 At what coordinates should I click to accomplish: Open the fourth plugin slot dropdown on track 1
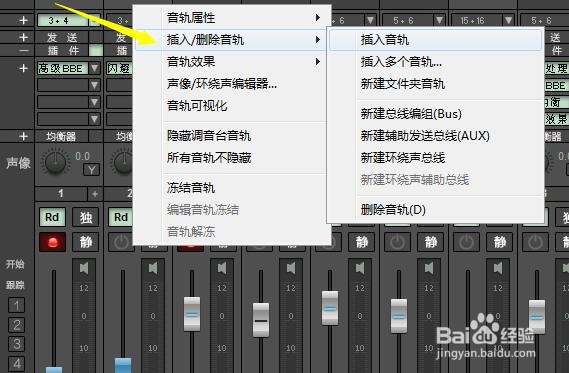point(94,119)
